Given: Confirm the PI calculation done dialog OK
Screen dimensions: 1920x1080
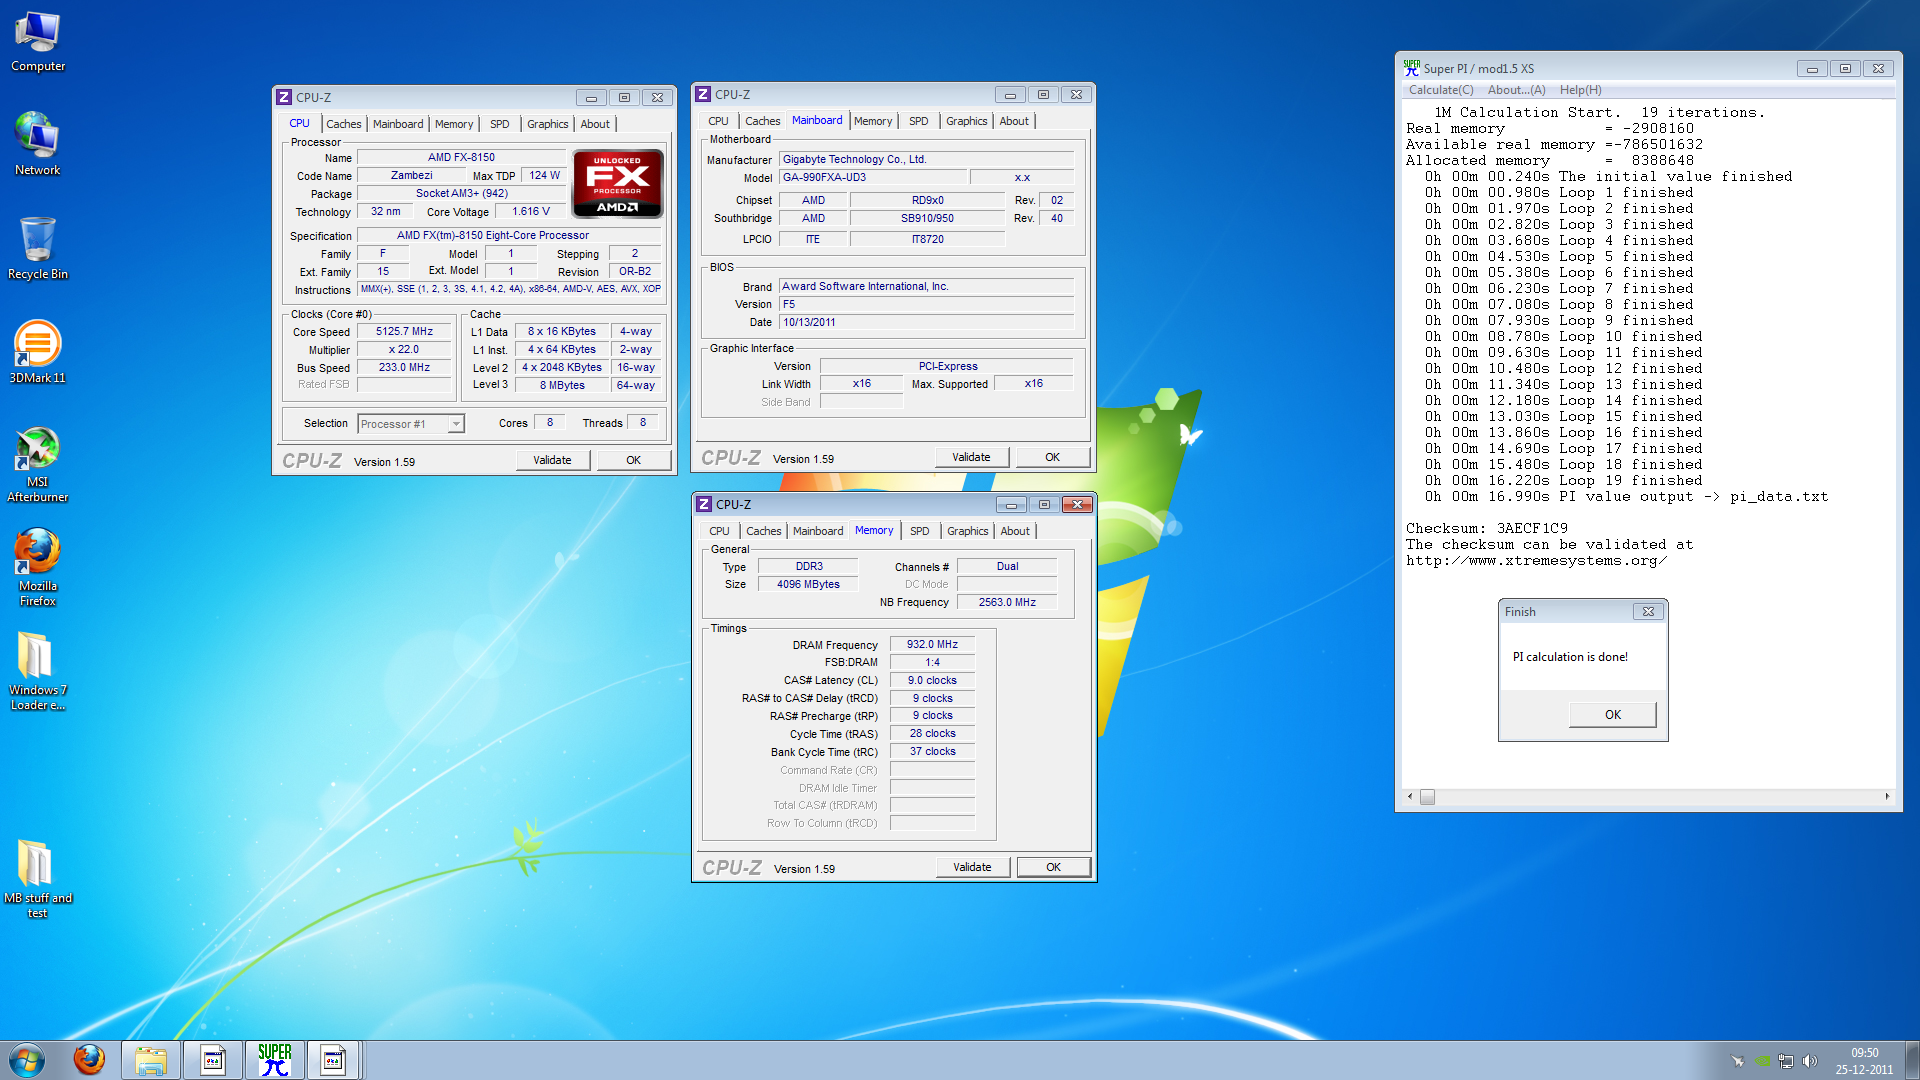Looking at the screenshot, I should (x=1612, y=714).
